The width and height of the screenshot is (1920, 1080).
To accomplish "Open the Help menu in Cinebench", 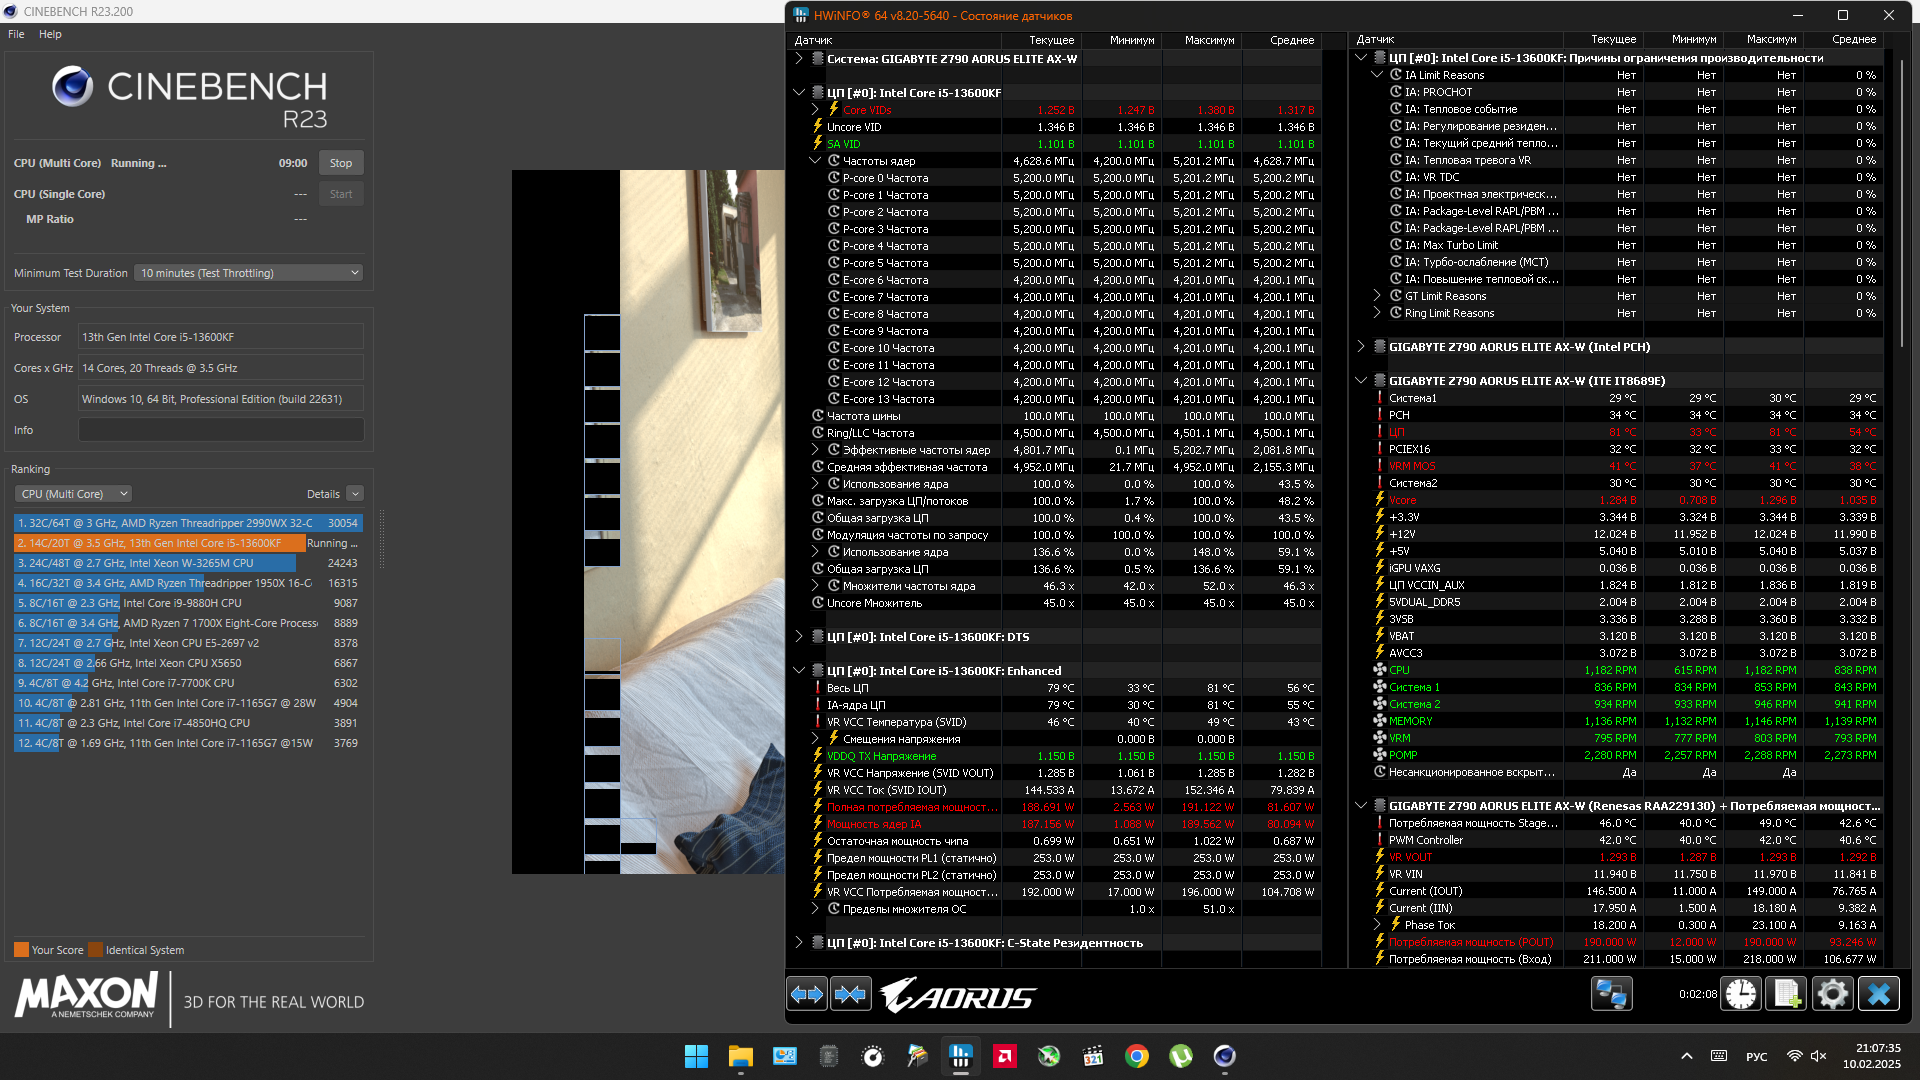I will pos(50,34).
